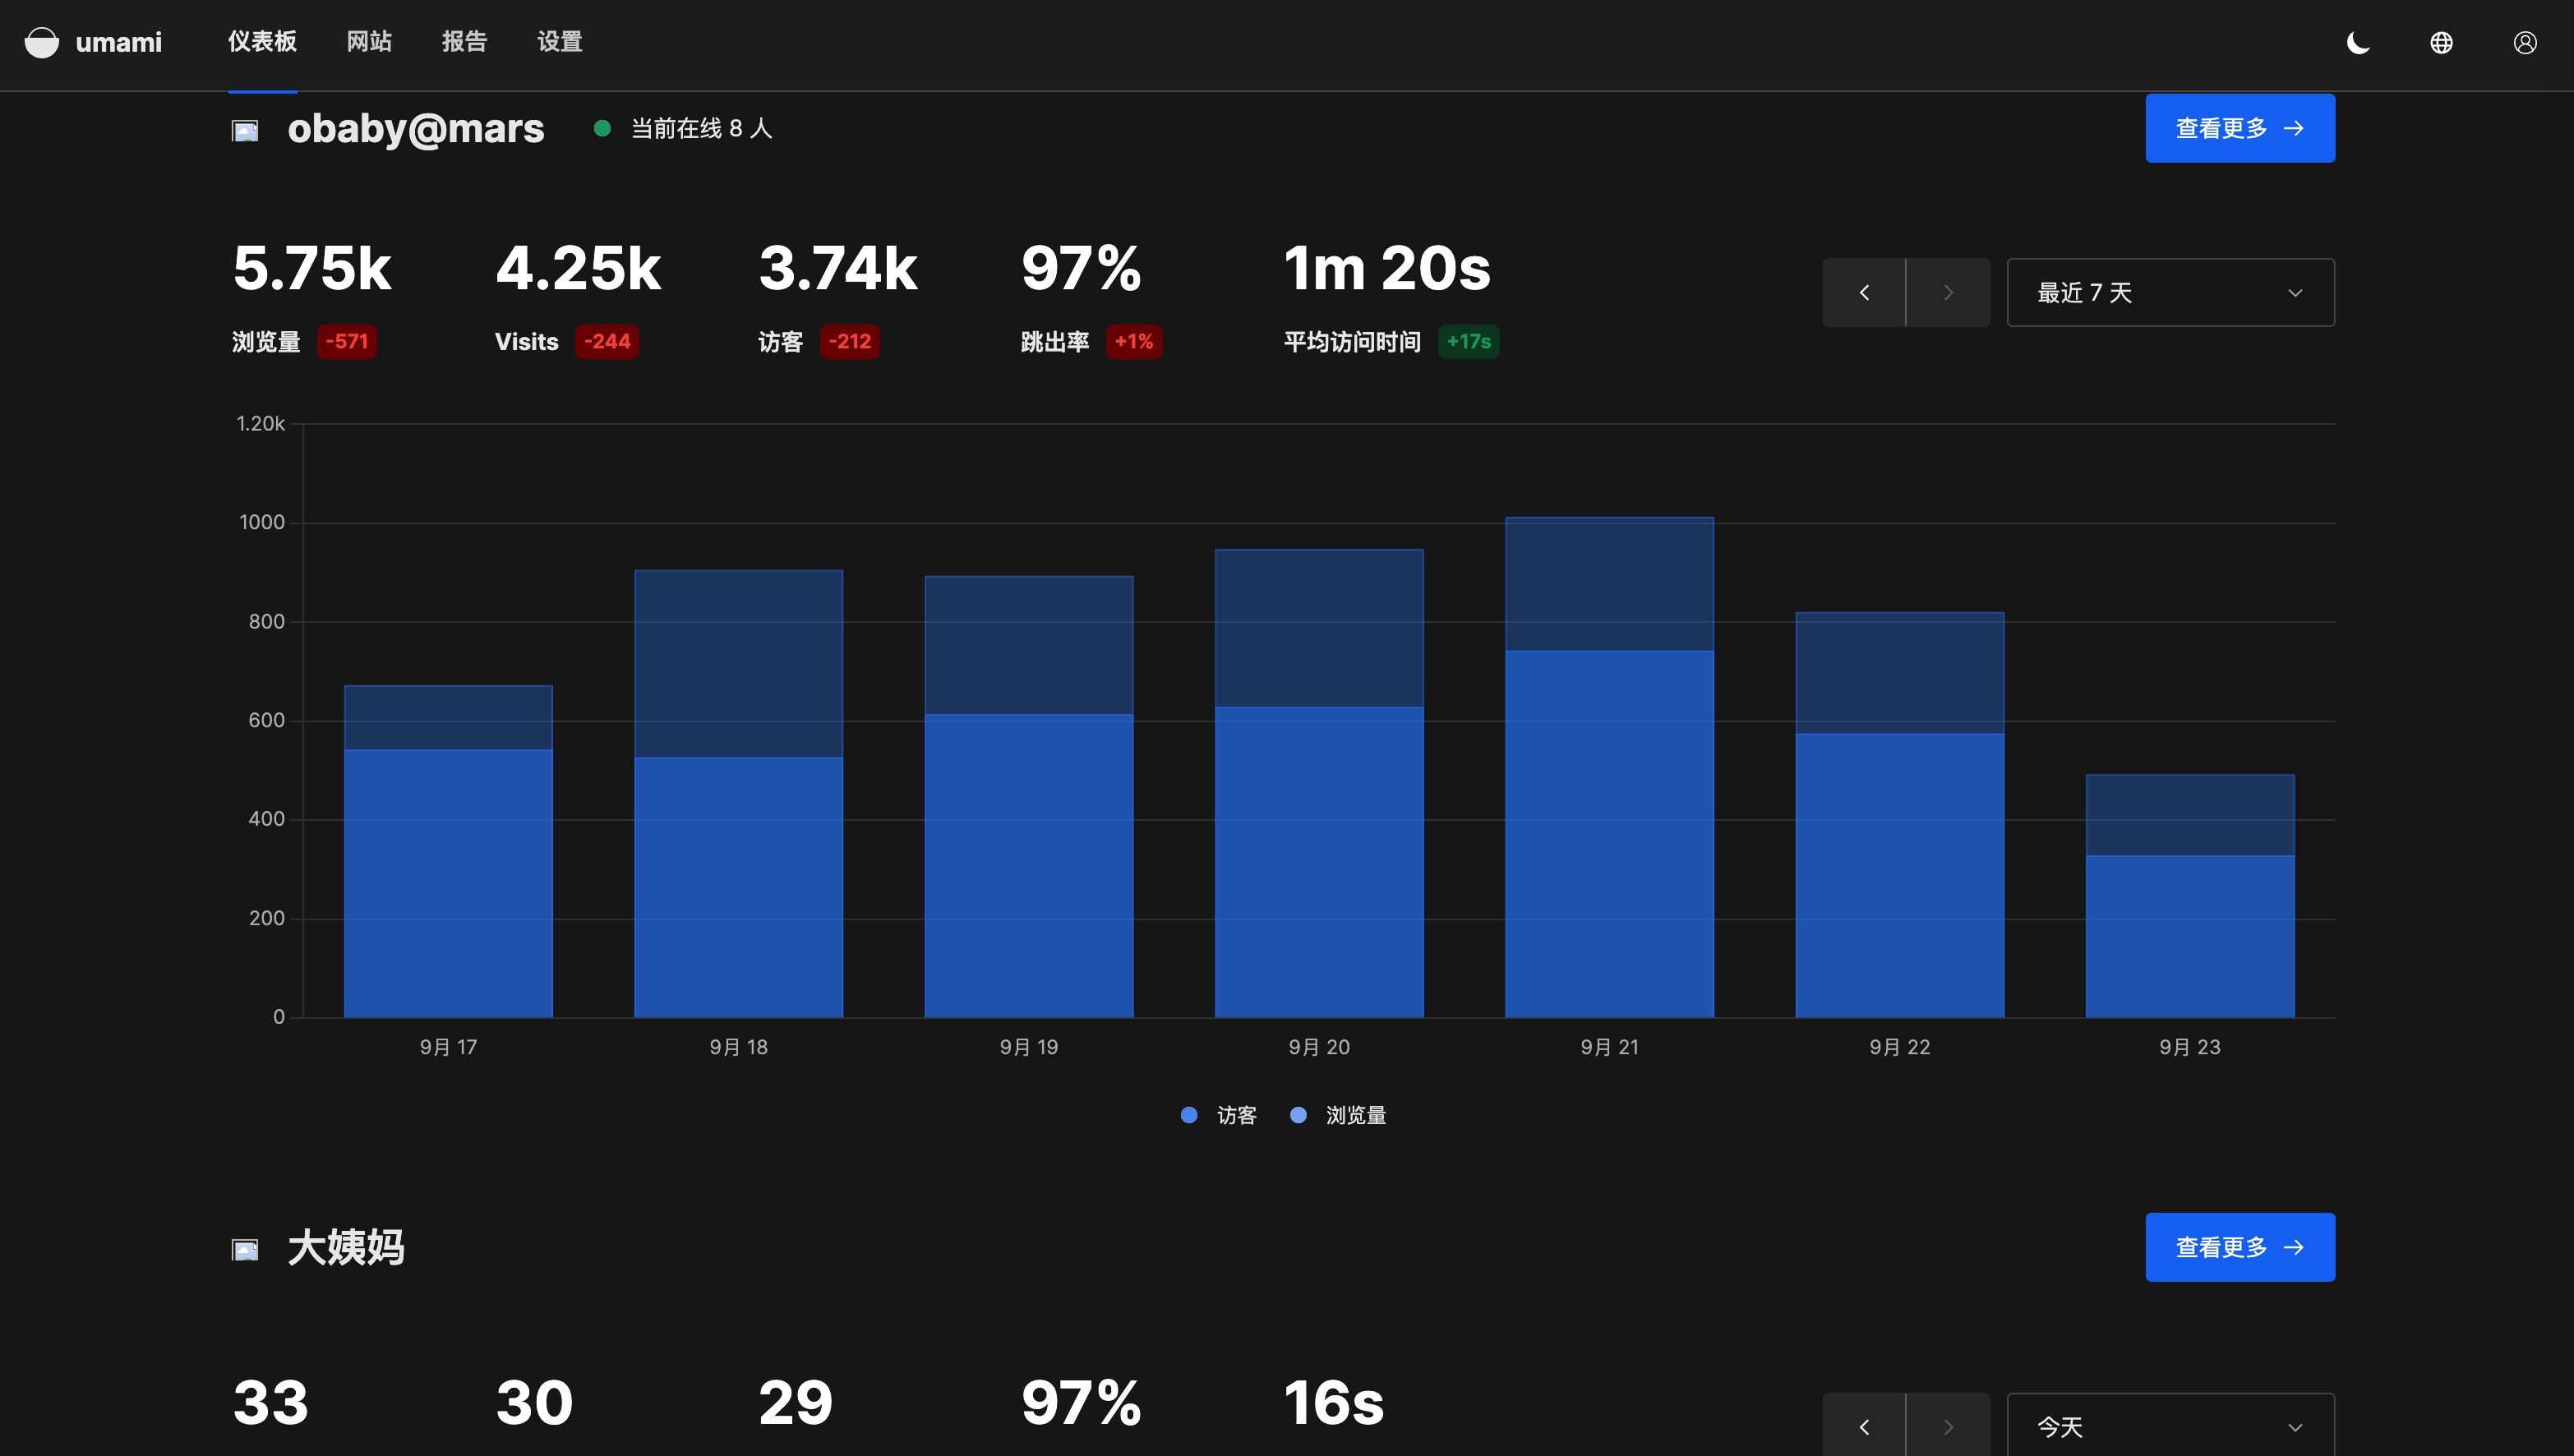Screen dimensions: 2574x1456
Task: Click 大姨妈 website favicon
Action: tap(245, 1249)
